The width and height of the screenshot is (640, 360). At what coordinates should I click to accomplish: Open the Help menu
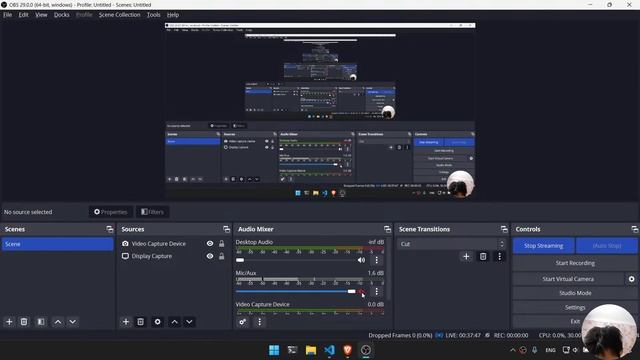coord(173,15)
